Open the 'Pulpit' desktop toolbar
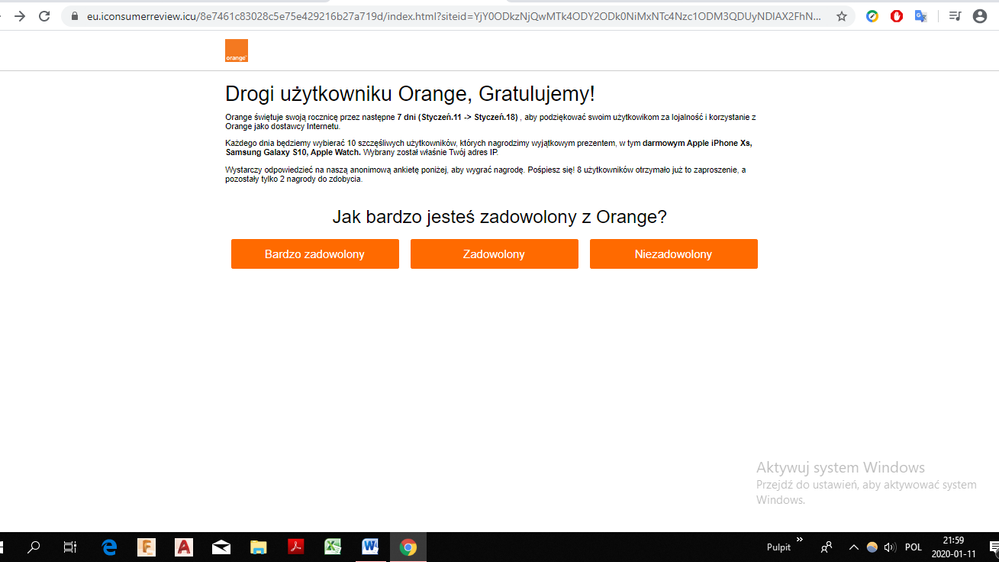Screen dimensions: 999x562 pos(779,547)
